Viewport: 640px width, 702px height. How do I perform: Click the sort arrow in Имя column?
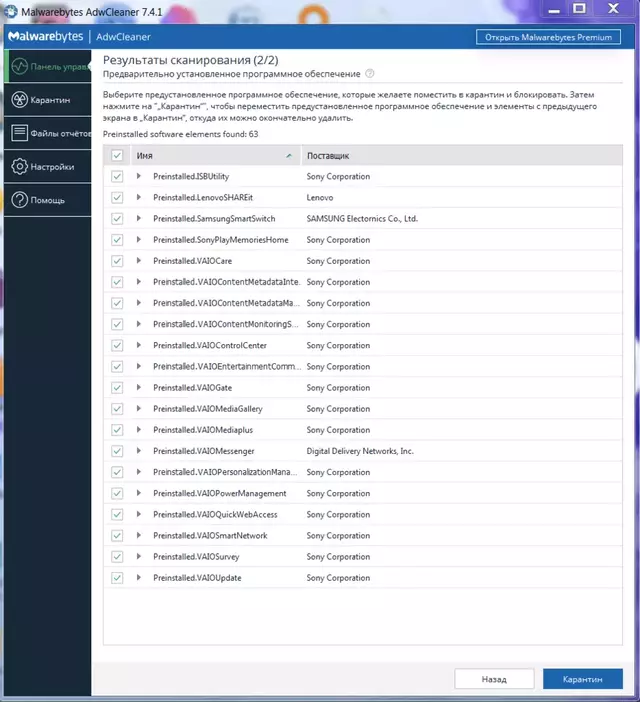[x=289, y=156]
